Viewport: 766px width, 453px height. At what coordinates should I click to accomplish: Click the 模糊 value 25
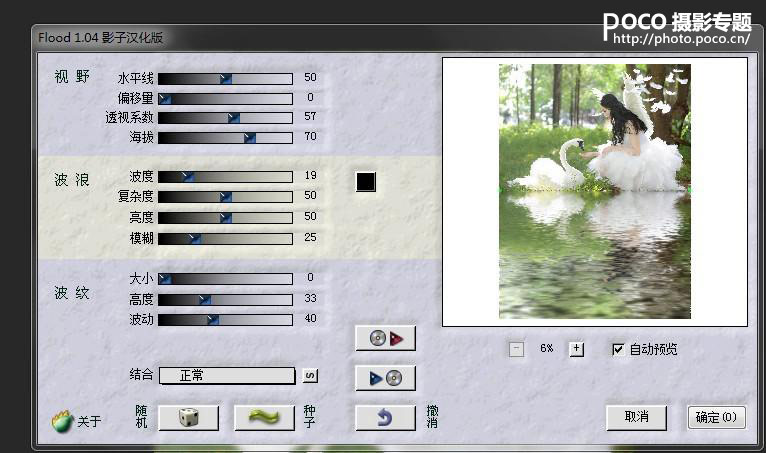310,237
